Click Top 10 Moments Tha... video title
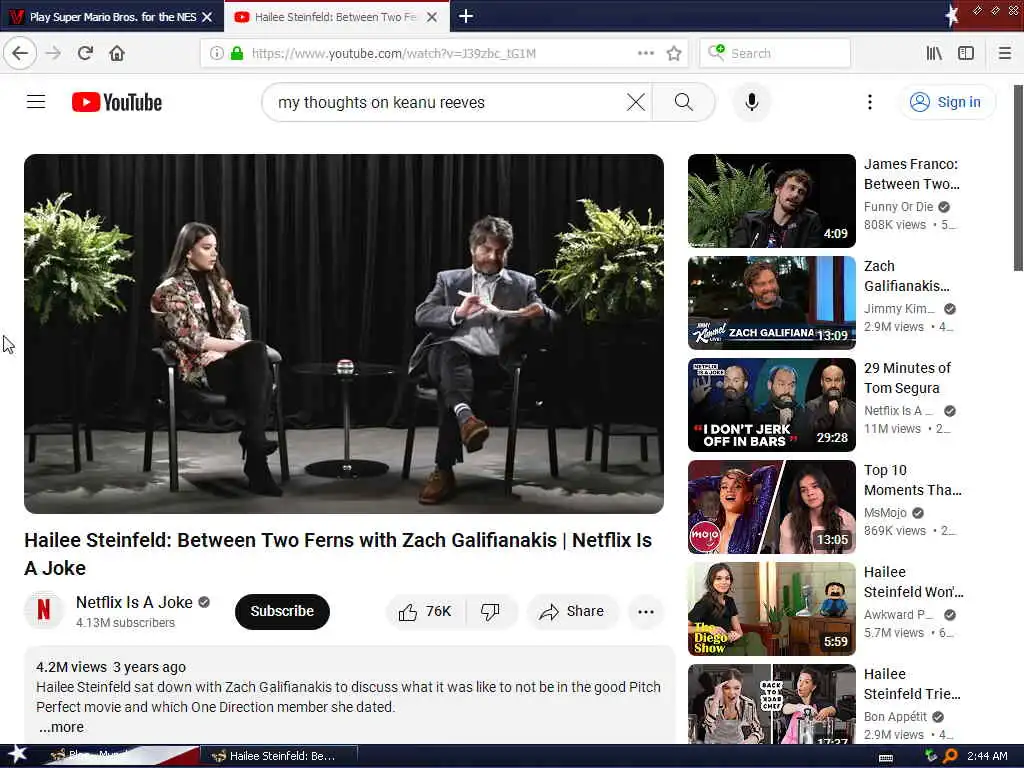The height and width of the screenshot is (768, 1024). tap(912, 480)
